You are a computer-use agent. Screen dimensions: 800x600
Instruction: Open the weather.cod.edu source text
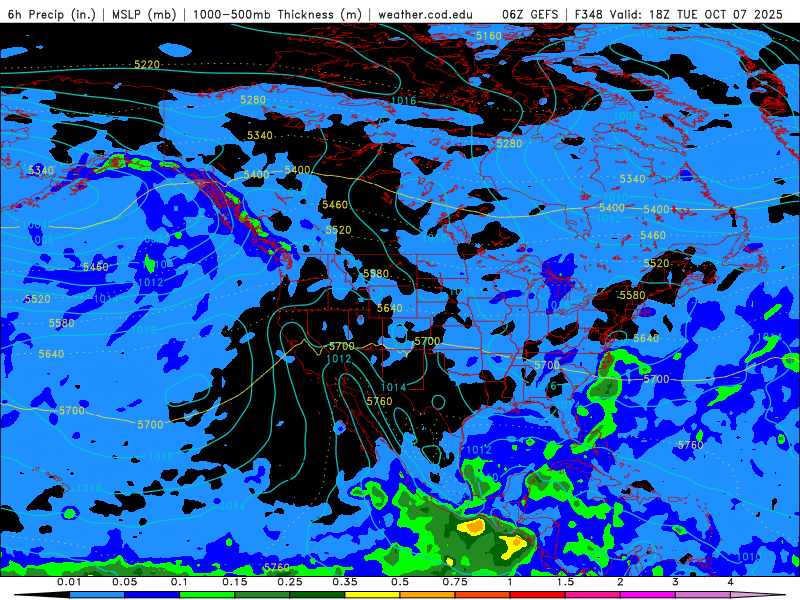(x=425, y=14)
